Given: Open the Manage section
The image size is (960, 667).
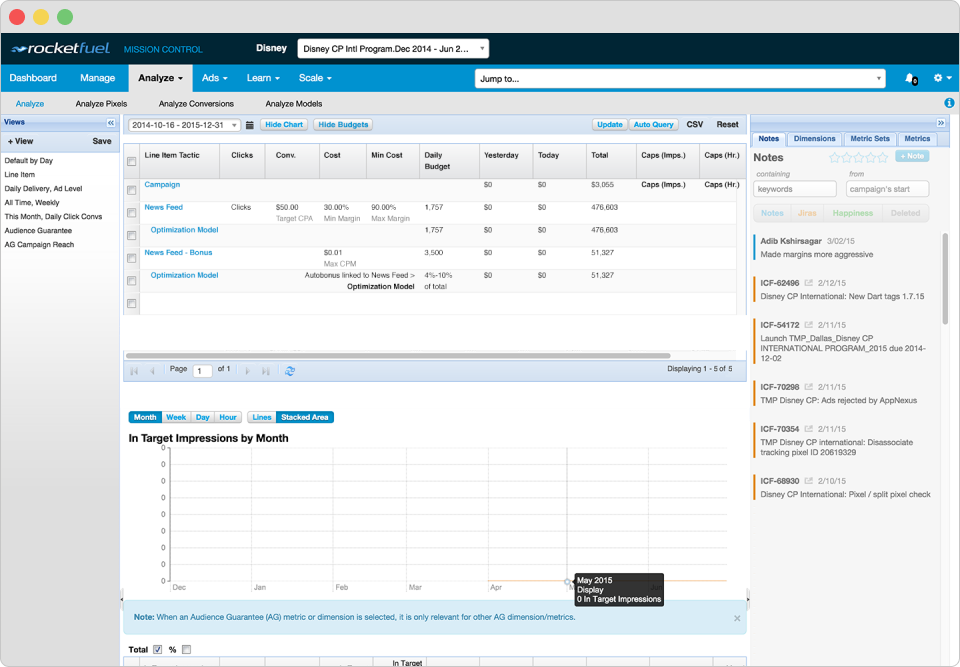Looking at the screenshot, I should (x=97, y=78).
